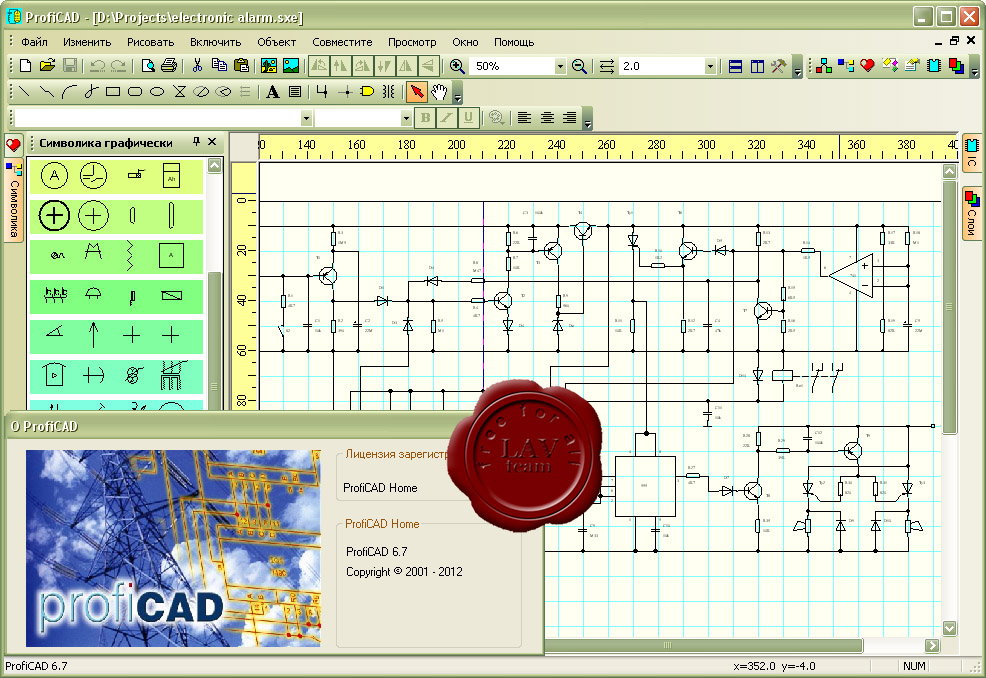Screen dimensions: 986x678
Task: Select the junction dot tool
Action: [345, 92]
